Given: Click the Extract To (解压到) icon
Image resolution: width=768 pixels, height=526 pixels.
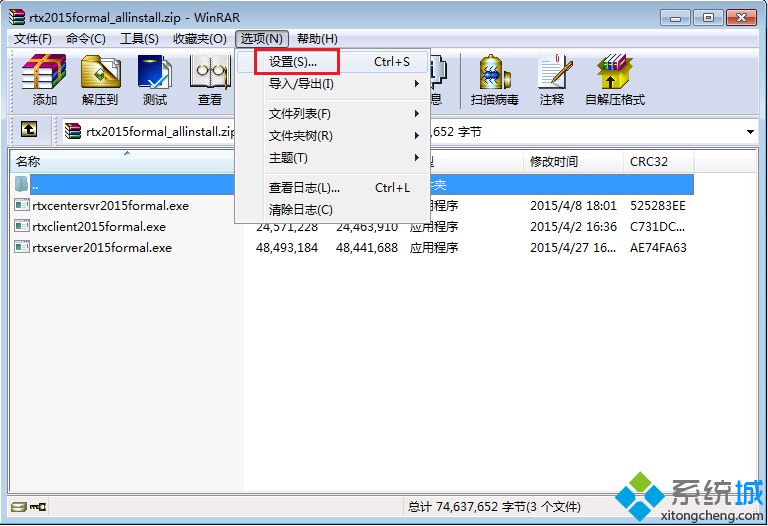Looking at the screenshot, I should (x=100, y=79).
